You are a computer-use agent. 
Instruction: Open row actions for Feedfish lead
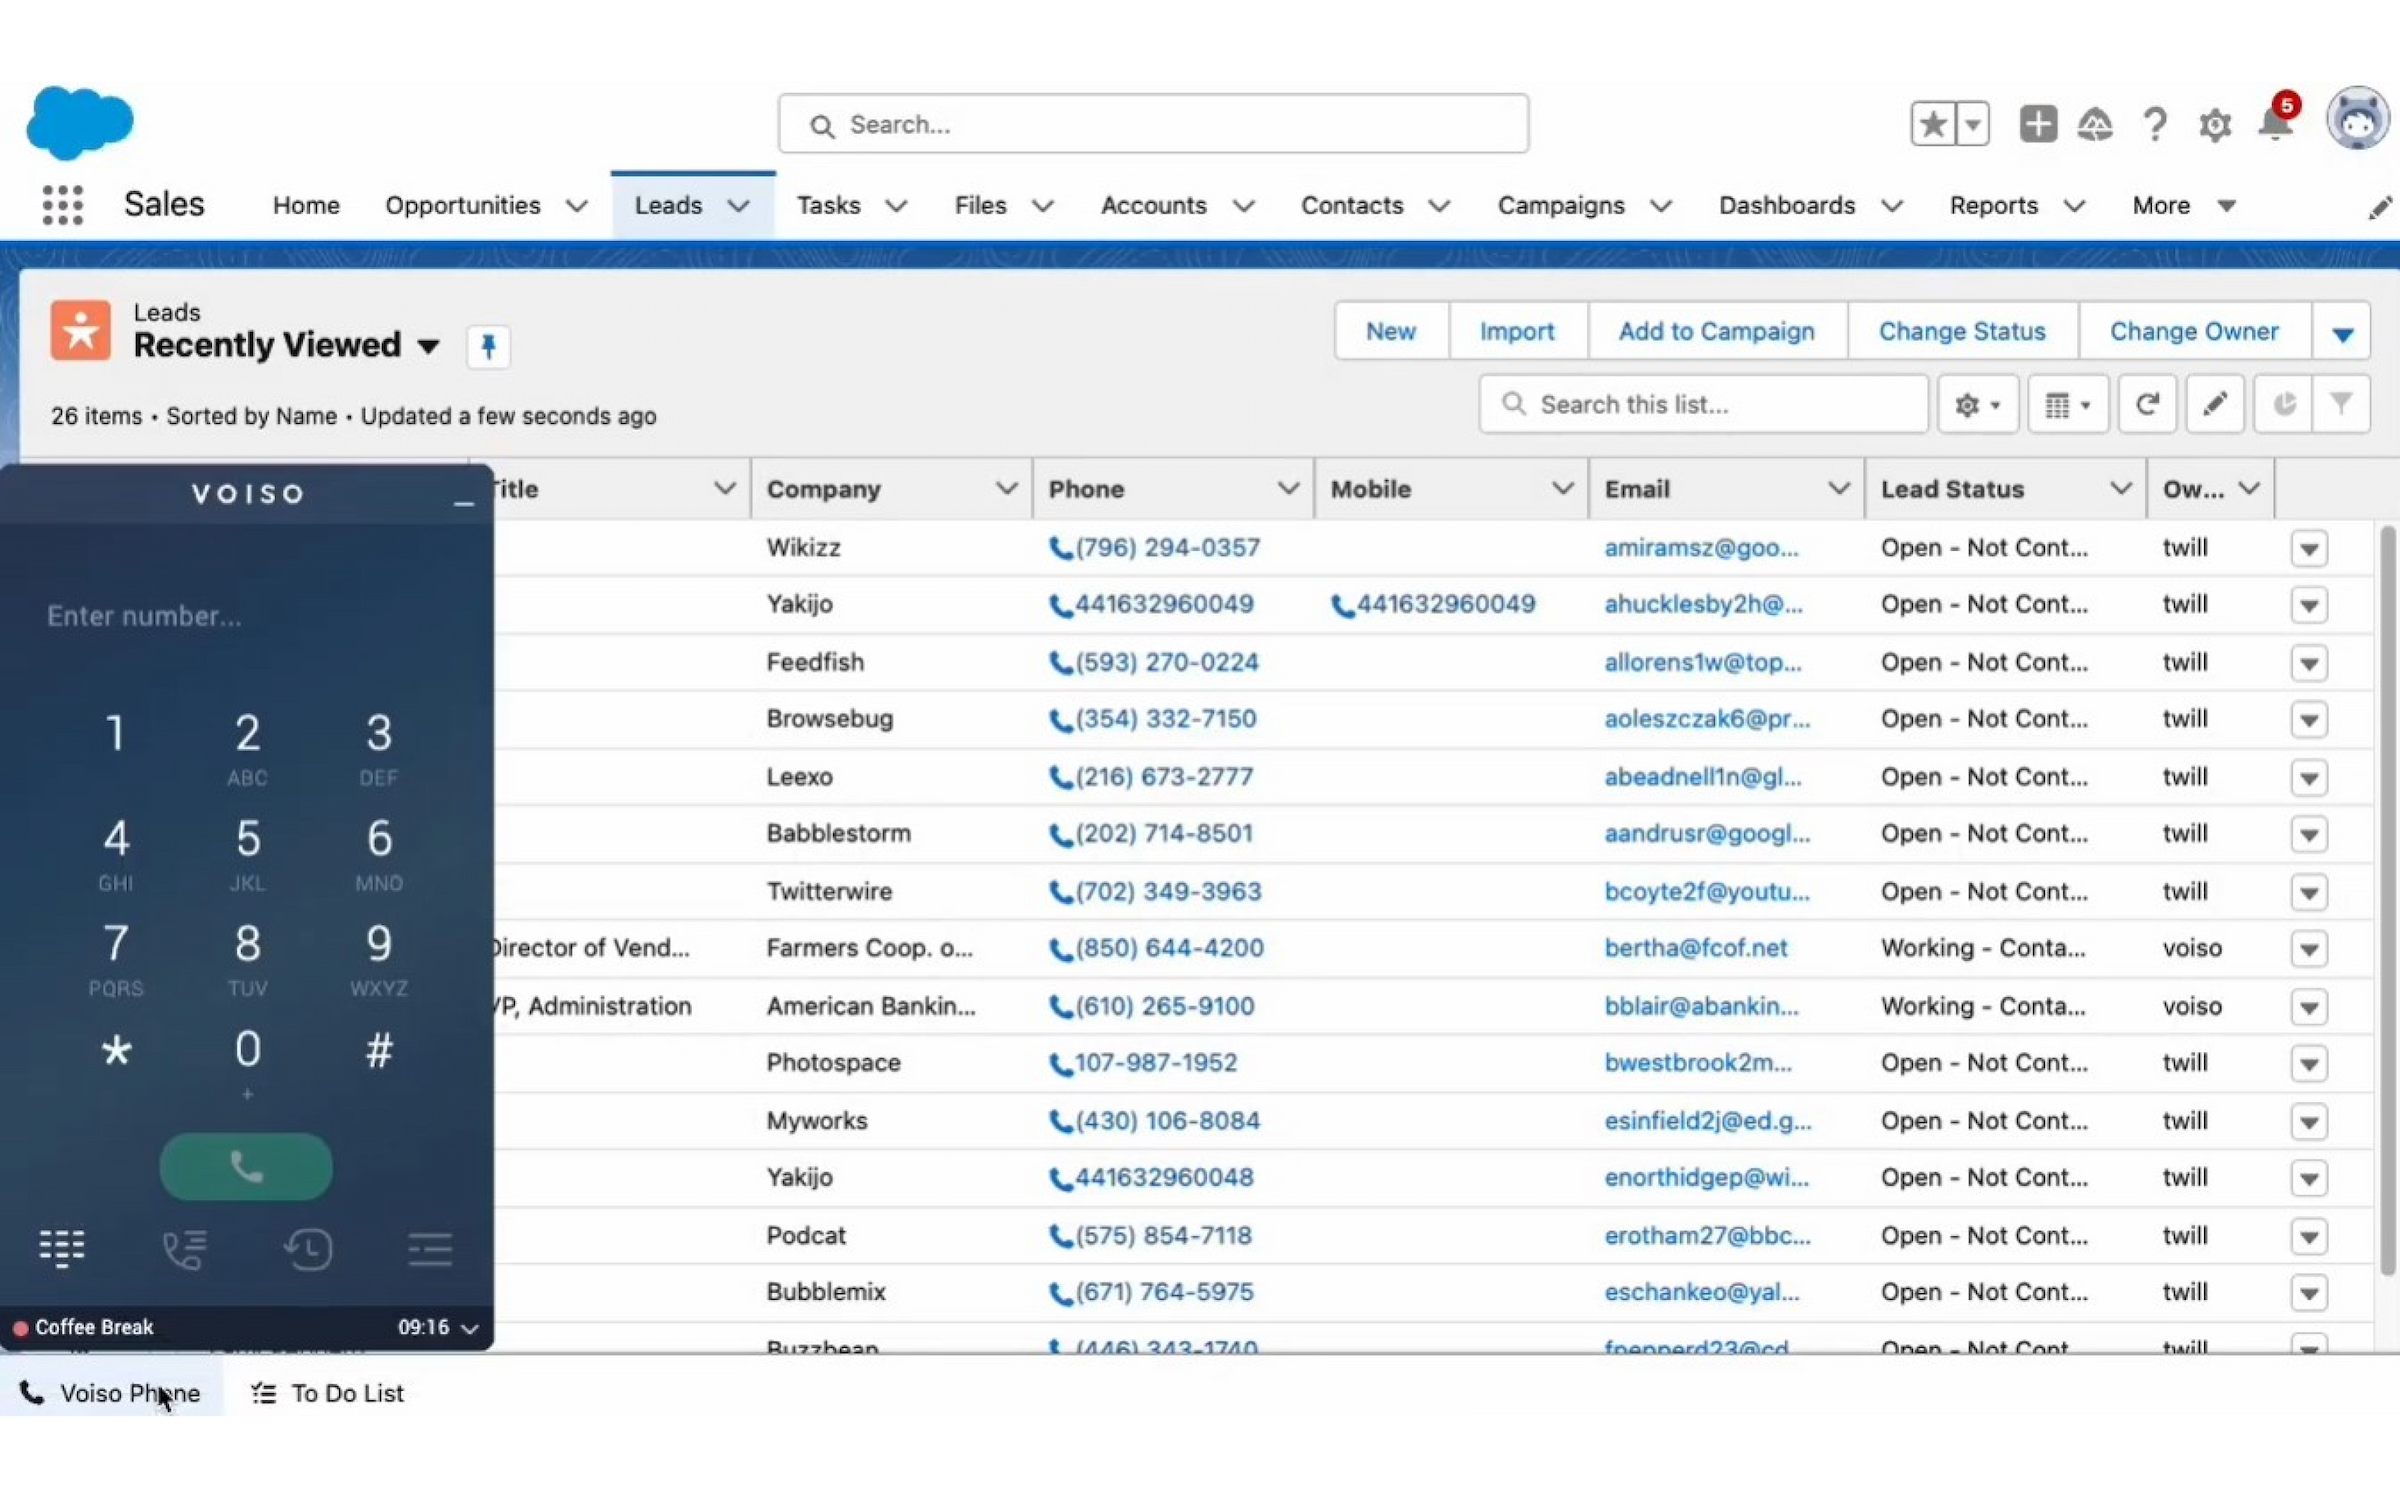pos(2309,662)
